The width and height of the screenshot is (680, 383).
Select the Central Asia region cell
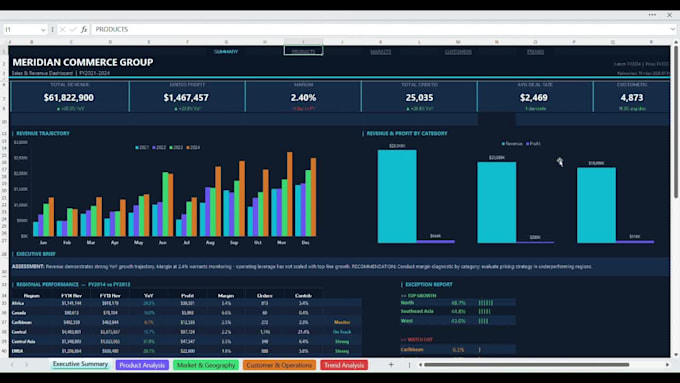(23, 341)
